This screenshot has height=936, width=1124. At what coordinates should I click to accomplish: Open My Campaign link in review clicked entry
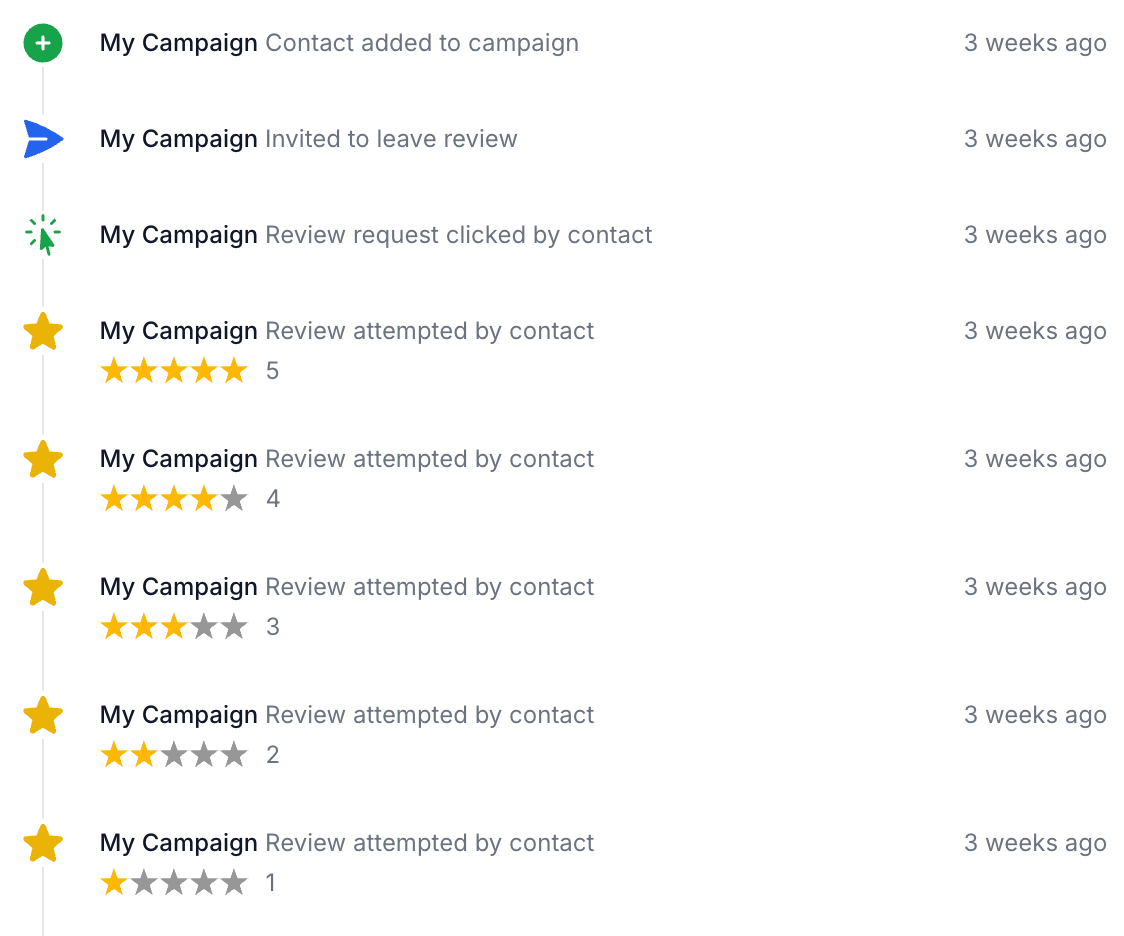178,235
